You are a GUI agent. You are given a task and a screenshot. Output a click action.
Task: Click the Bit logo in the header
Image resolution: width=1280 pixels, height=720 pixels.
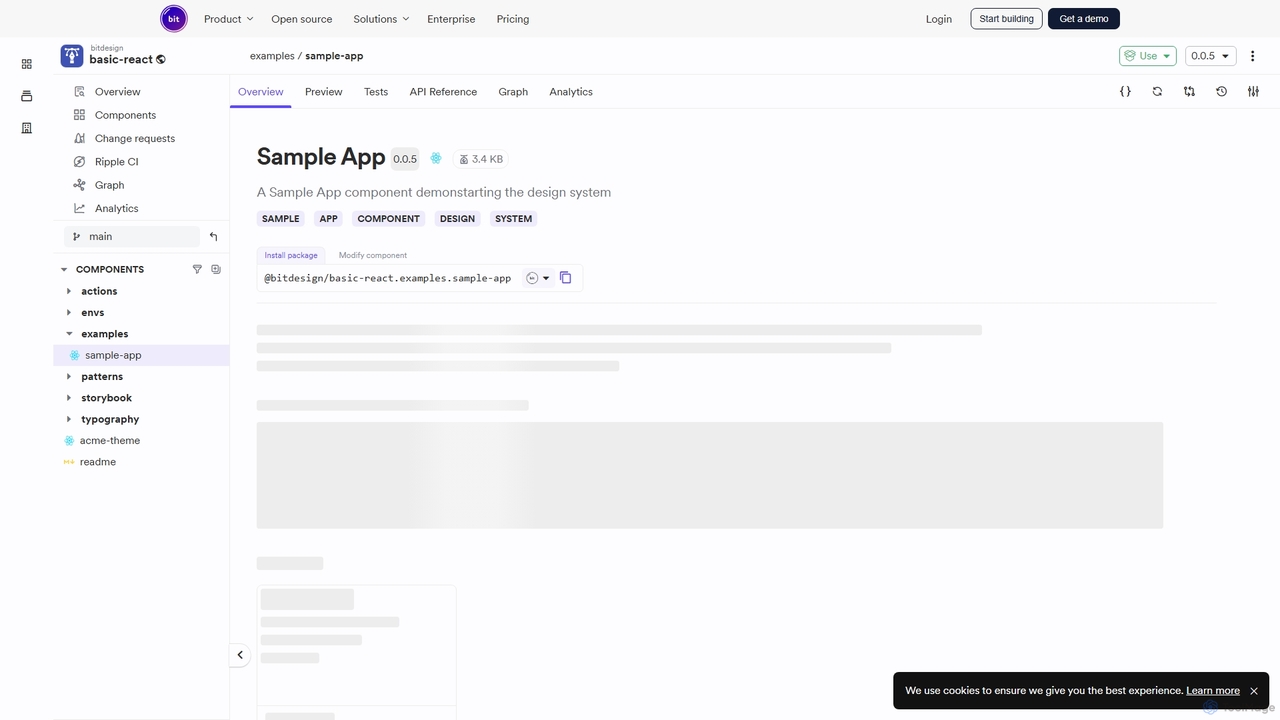[174, 18]
